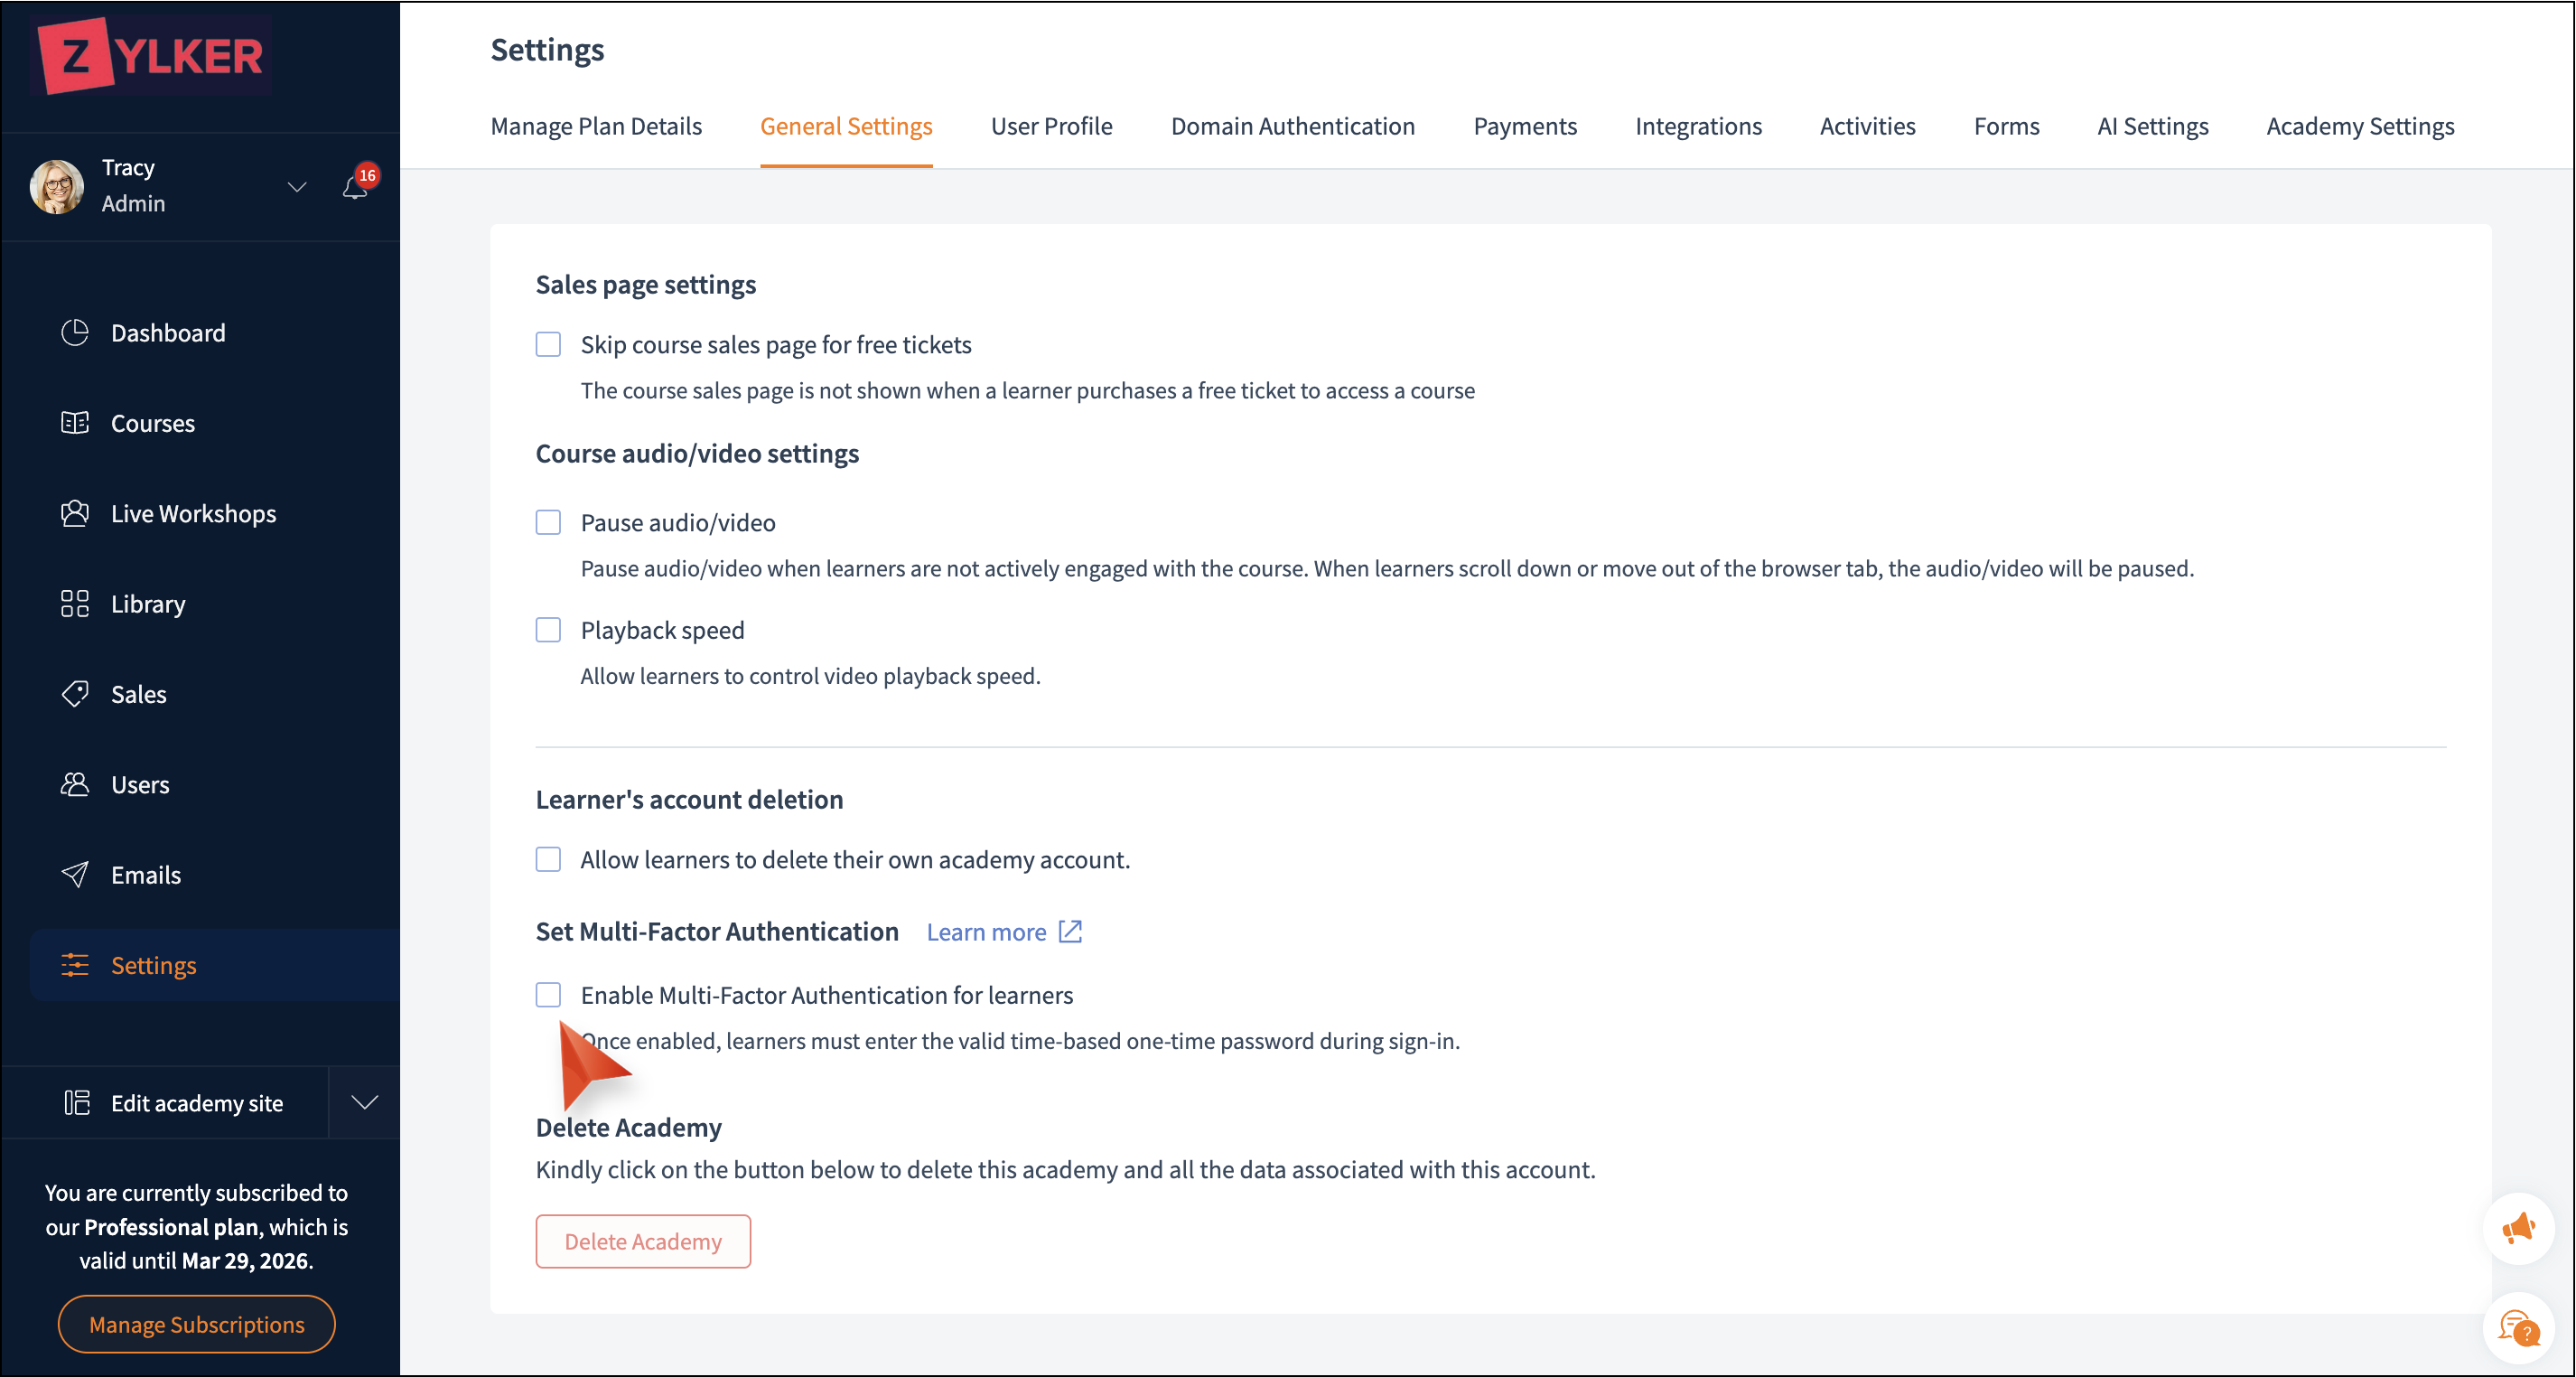The height and width of the screenshot is (1377, 2576).
Task: Click the Sales tag icon
Action: (75, 694)
